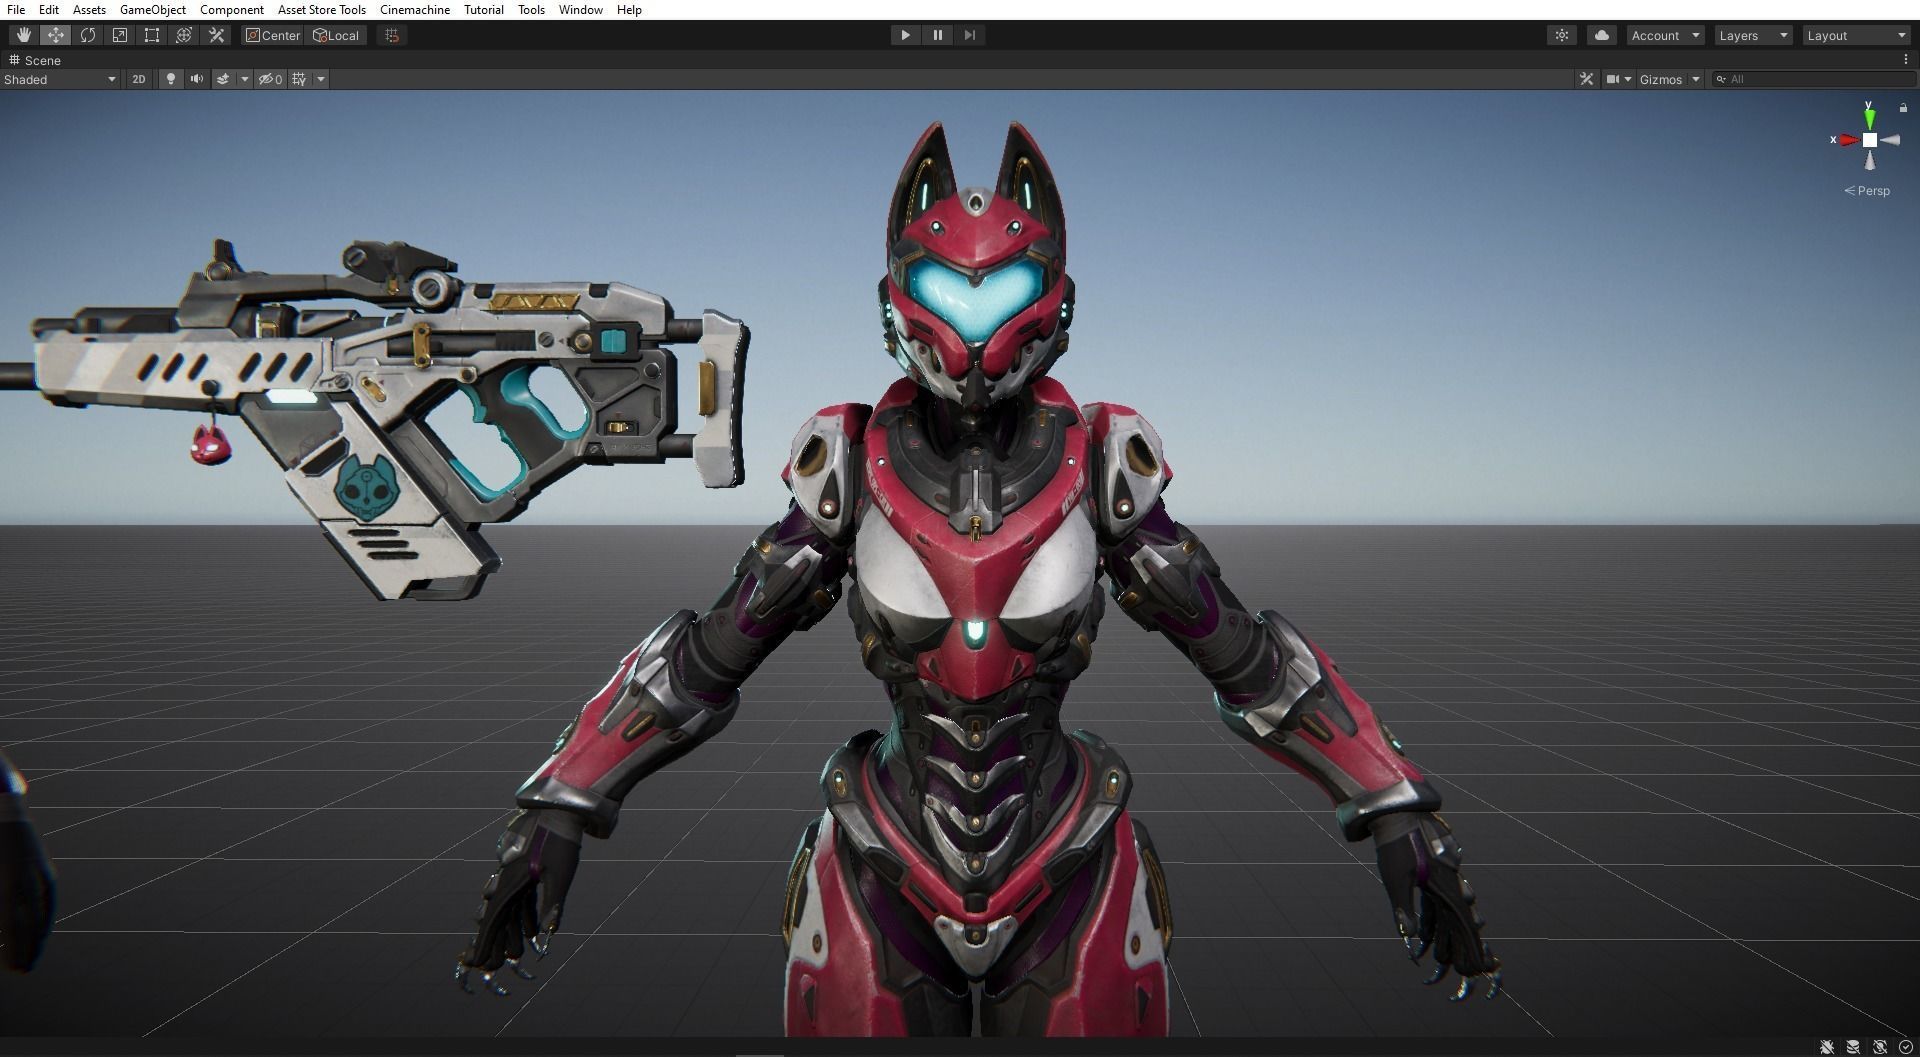1920x1057 pixels.
Task: Toggle handle rotation Local button
Action: point(336,35)
